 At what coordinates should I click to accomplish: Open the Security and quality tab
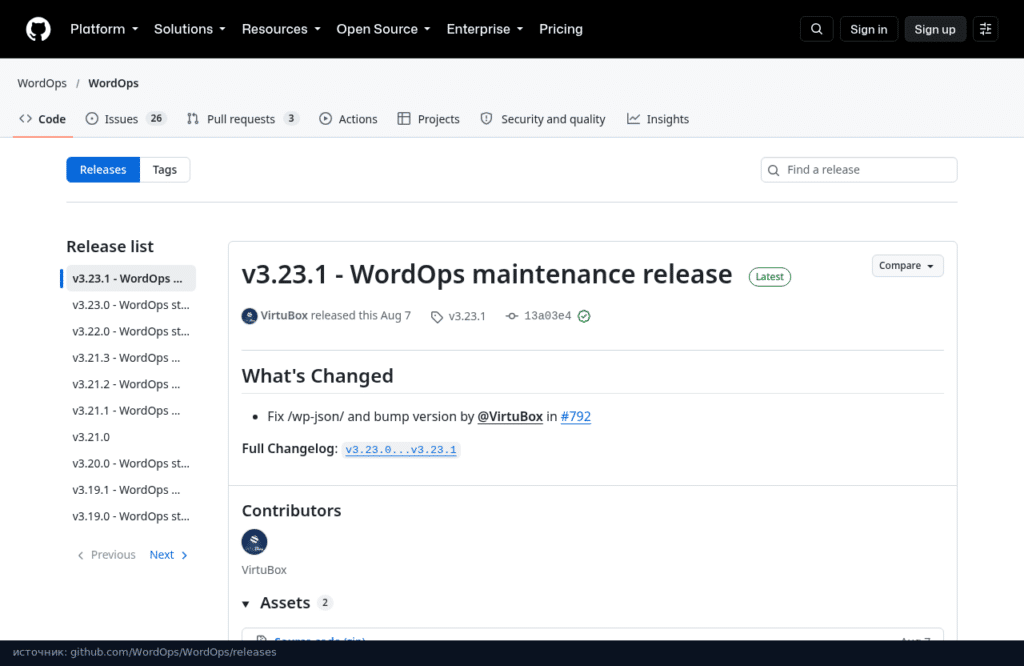(543, 119)
